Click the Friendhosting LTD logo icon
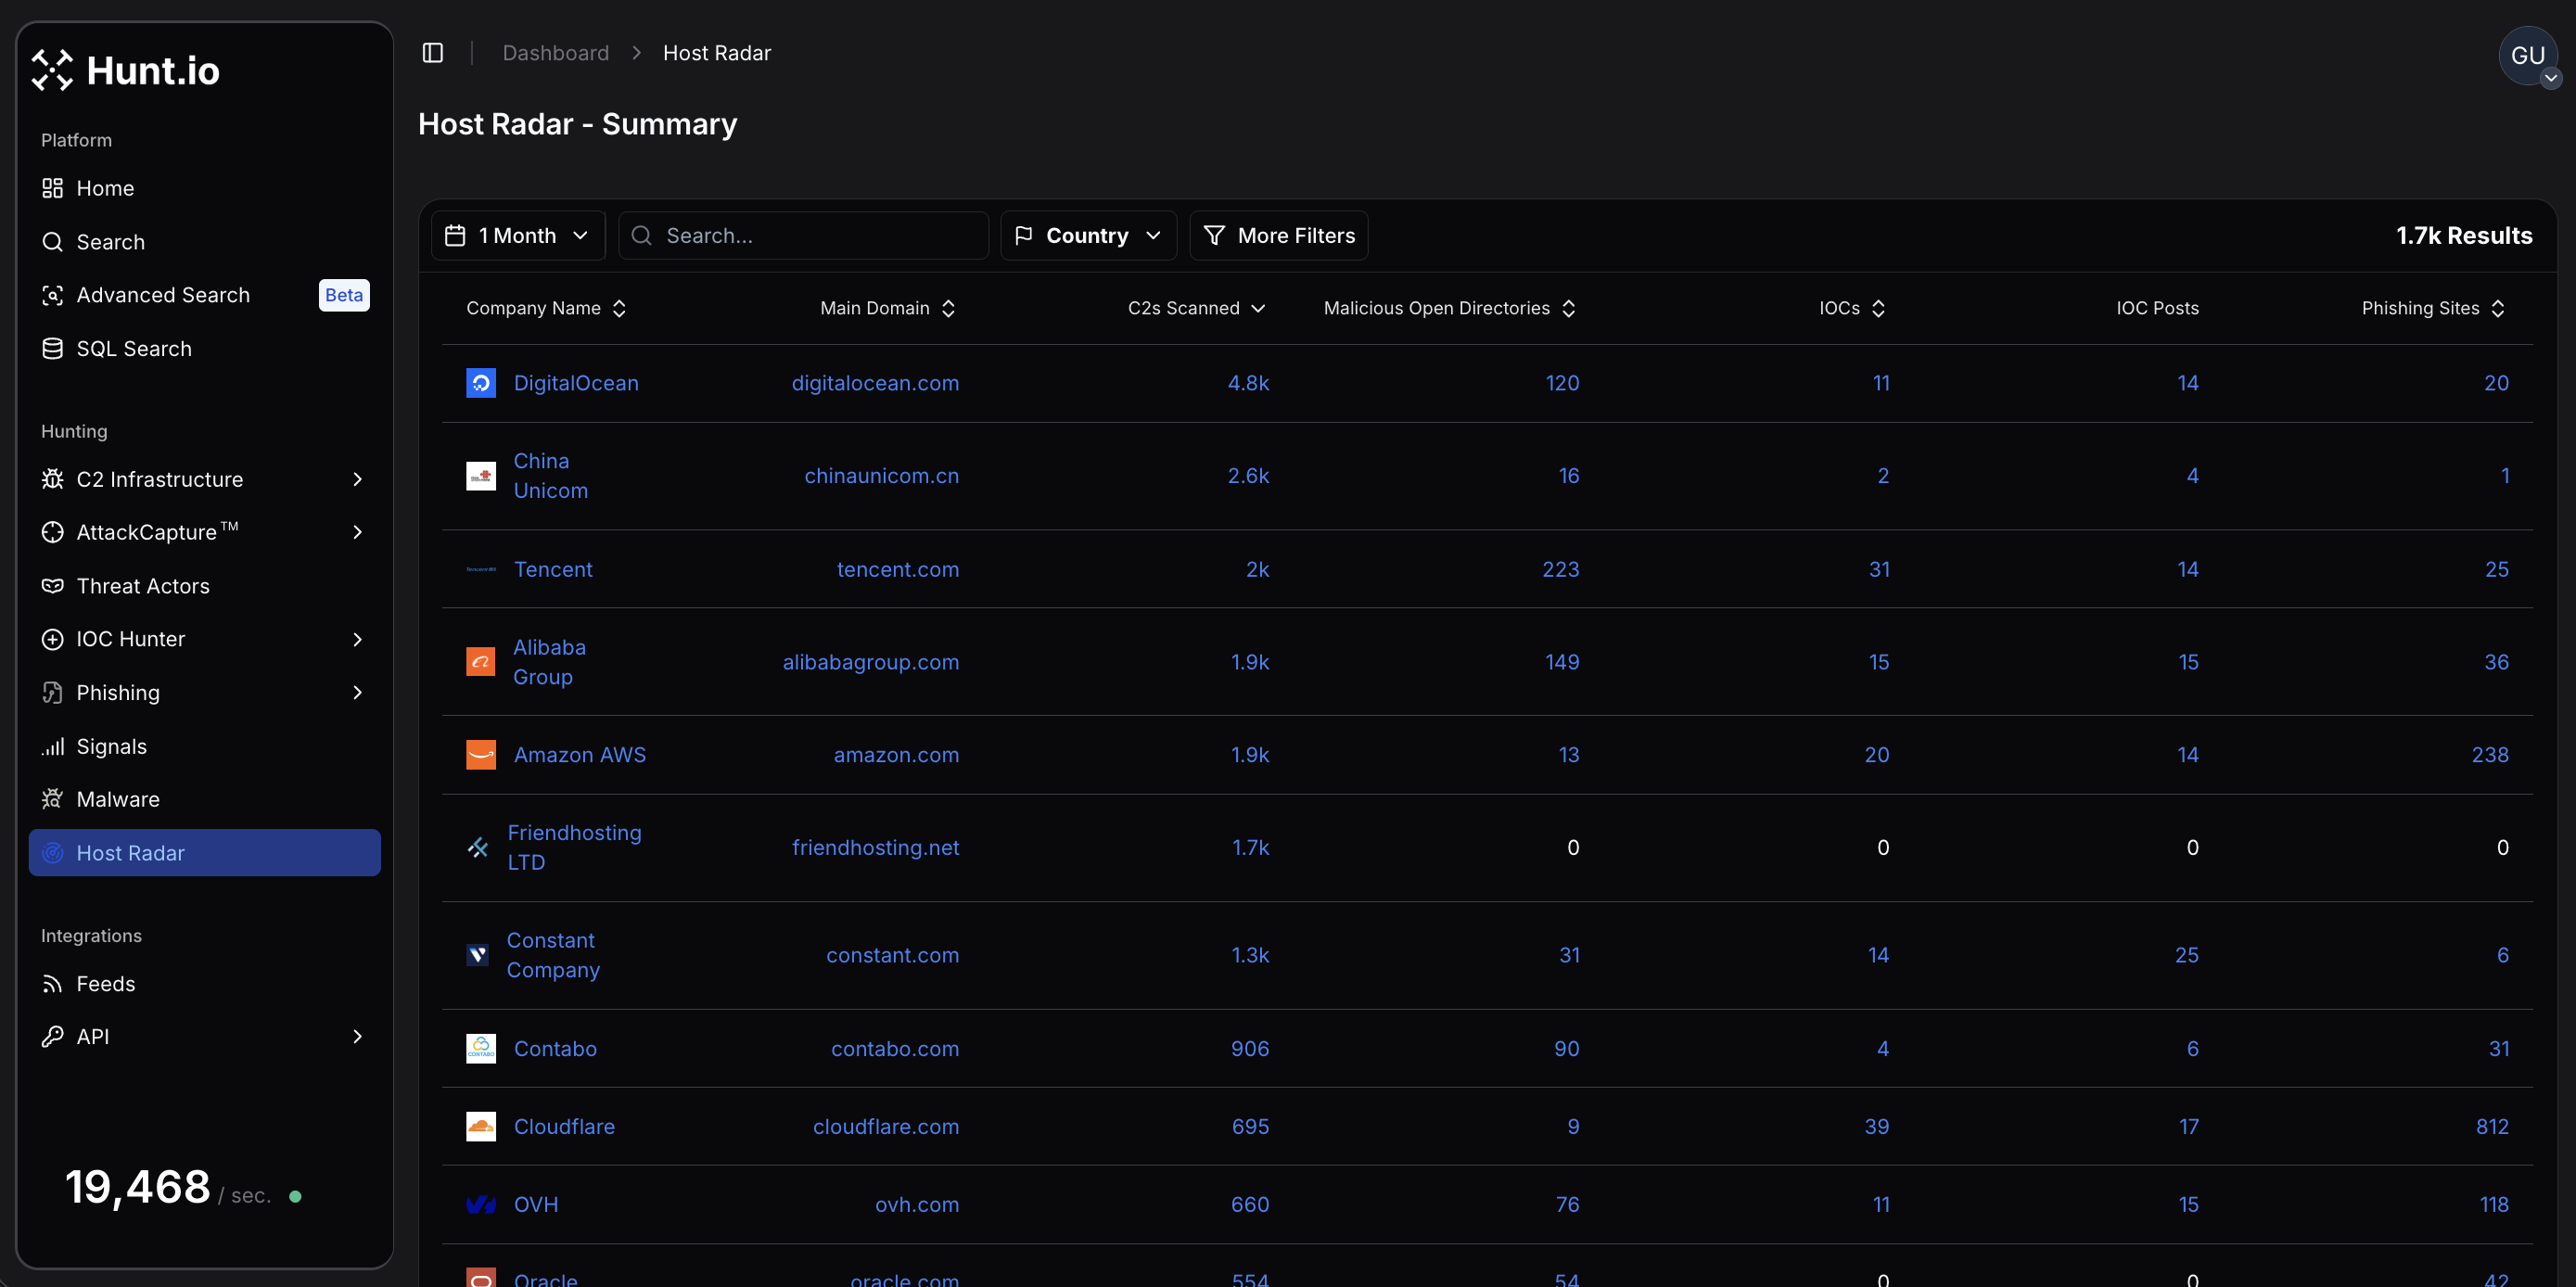Image resolution: width=2576 pixels, height=1287 pixels. (478, 848)
